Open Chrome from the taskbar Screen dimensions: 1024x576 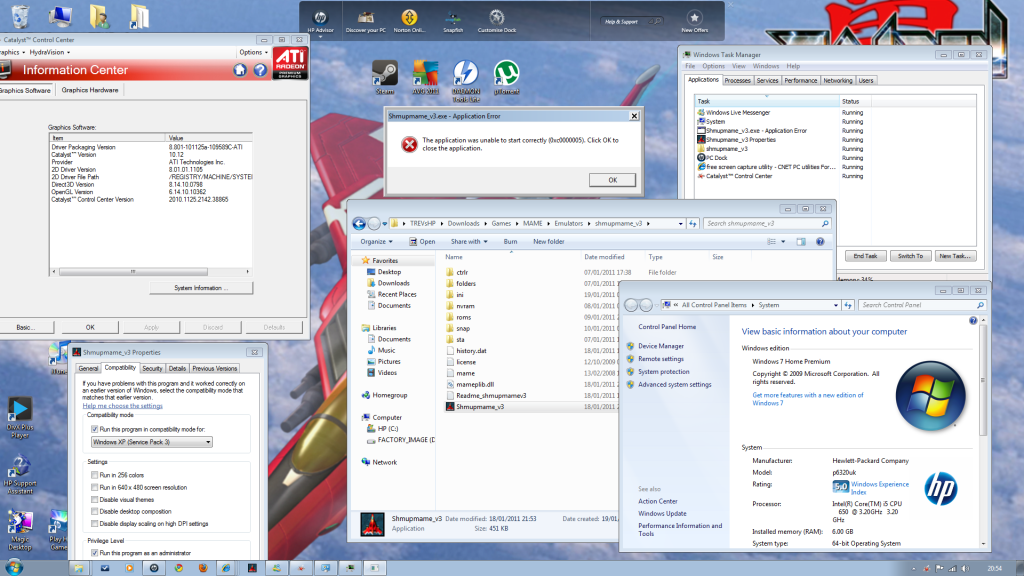pyautogui.click(x=178, y=568)
